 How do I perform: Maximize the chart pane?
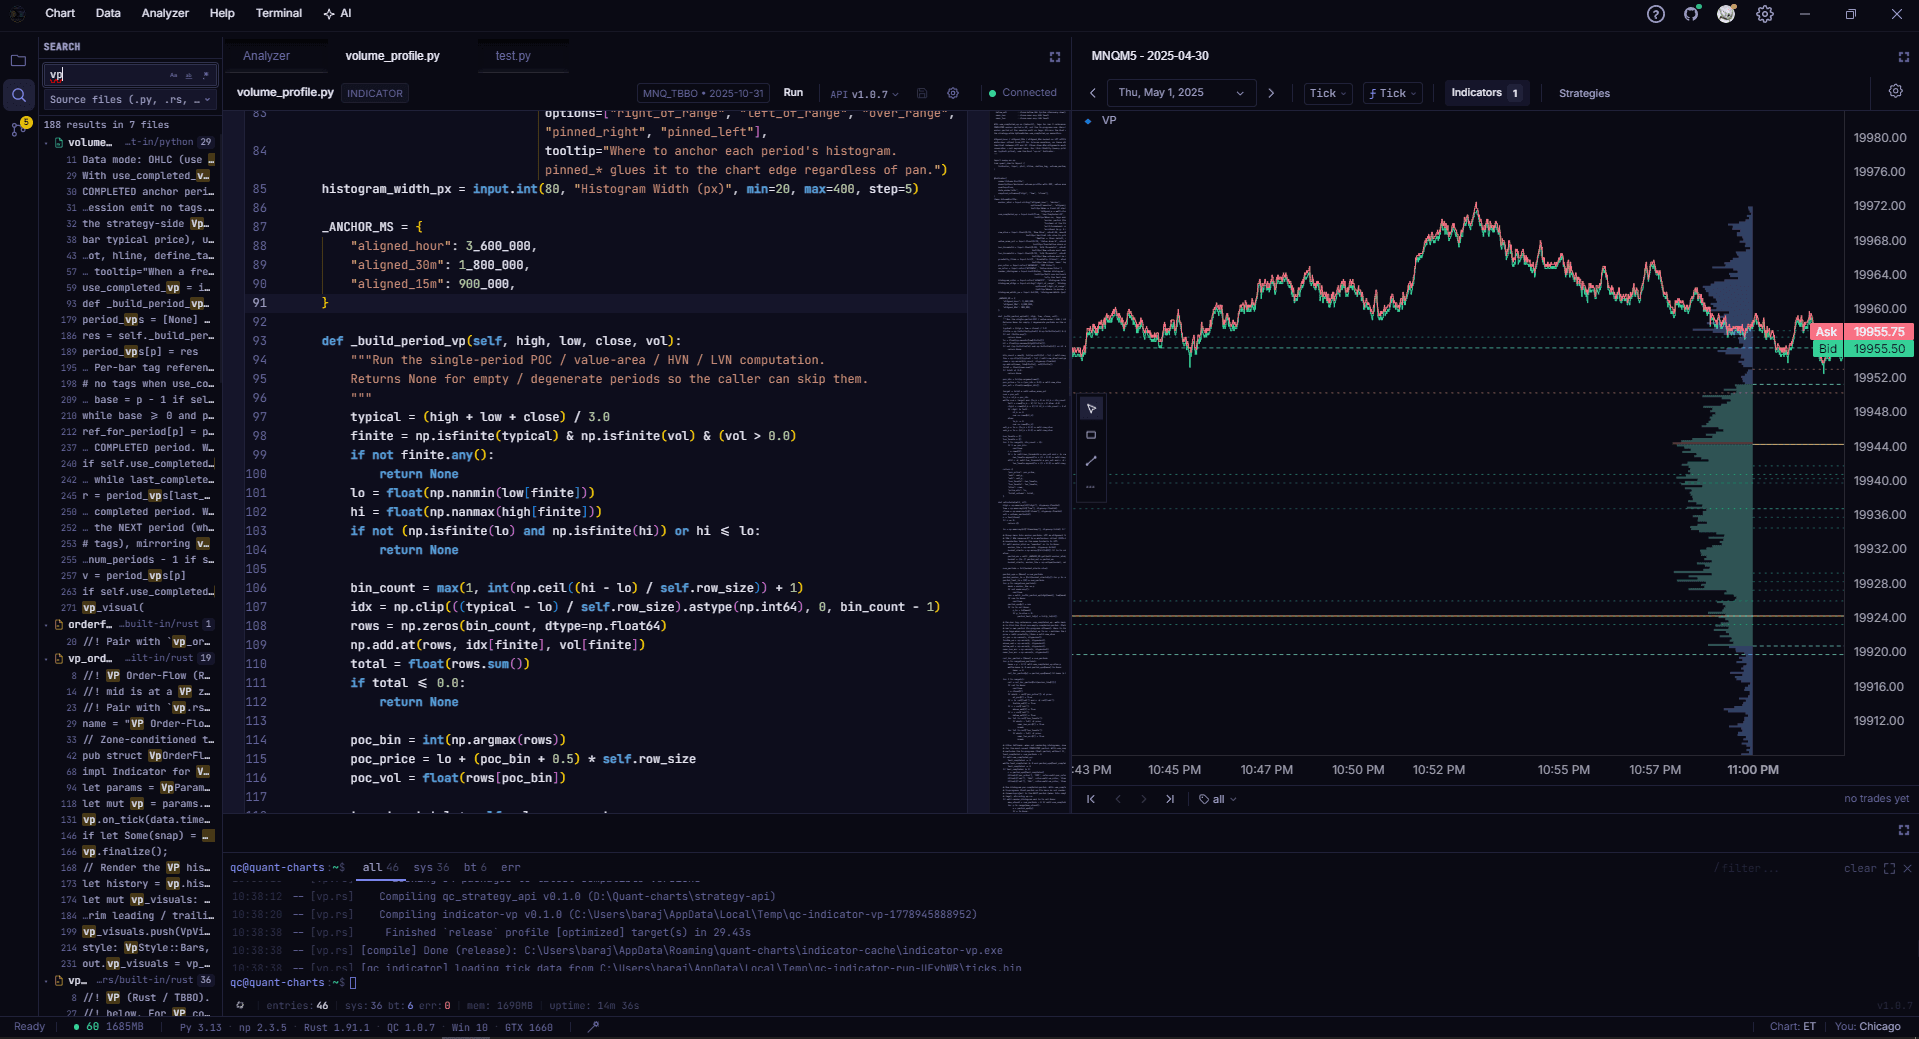1904,57
